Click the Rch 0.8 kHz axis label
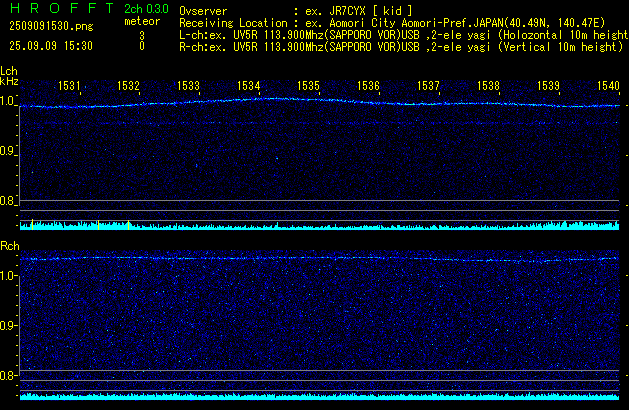629x410 pixels. pos(7,375)
